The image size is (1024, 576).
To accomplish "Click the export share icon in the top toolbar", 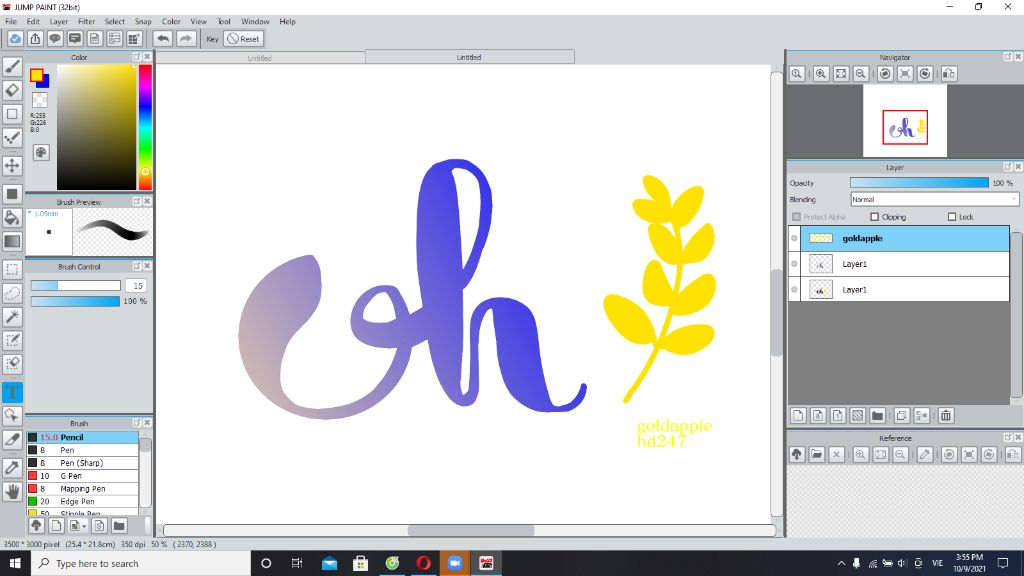I will click(x=35, y=39).
